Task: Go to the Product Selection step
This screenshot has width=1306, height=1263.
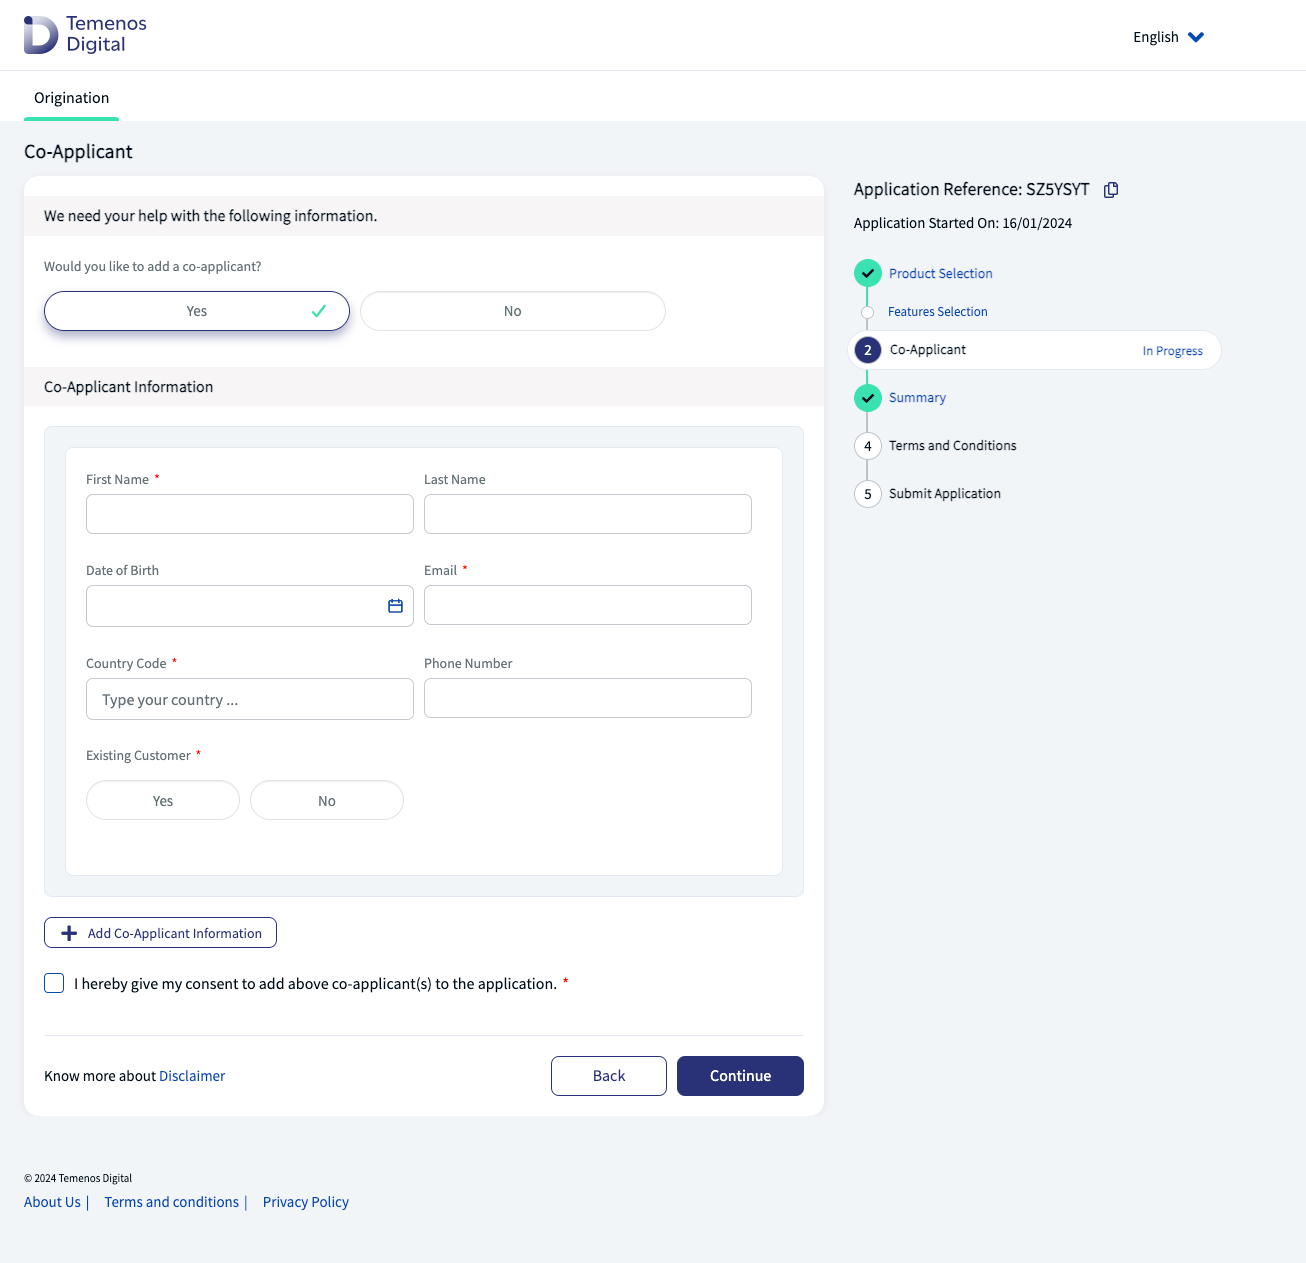Action: coord(940,273)
